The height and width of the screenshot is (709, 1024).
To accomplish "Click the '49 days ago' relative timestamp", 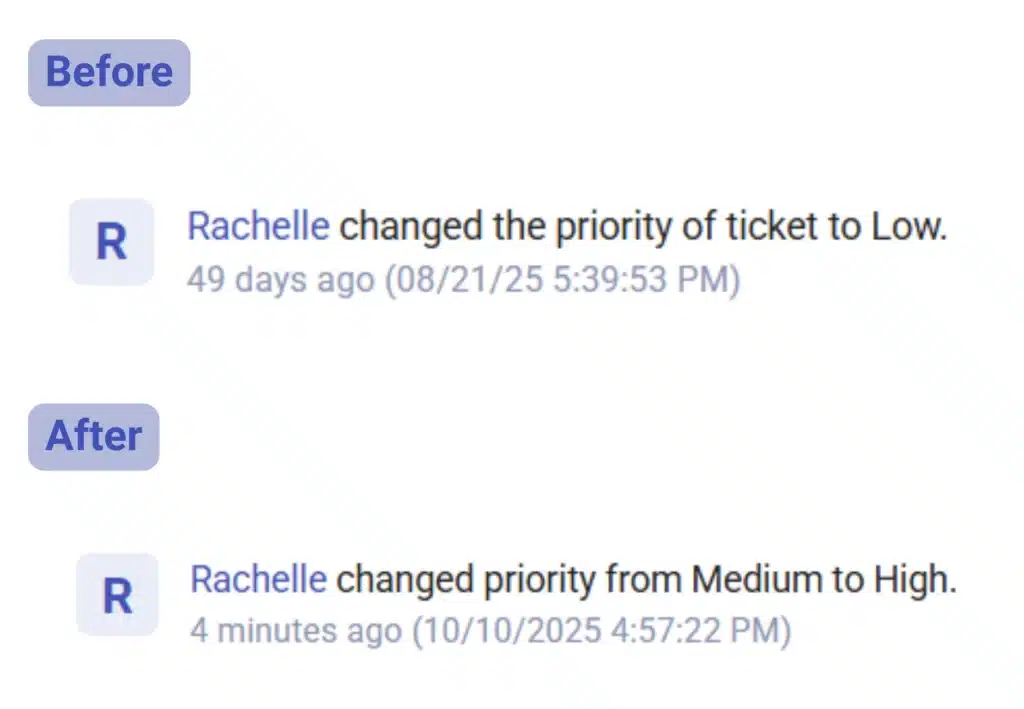I will [282, 280].
